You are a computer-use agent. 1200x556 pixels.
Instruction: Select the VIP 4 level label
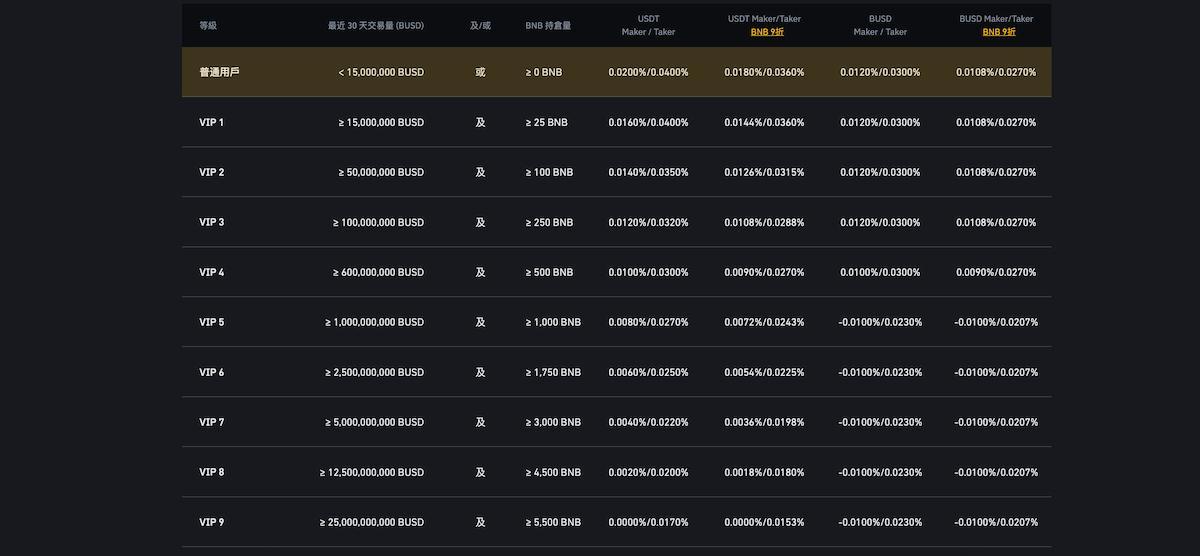pos(211,272)
